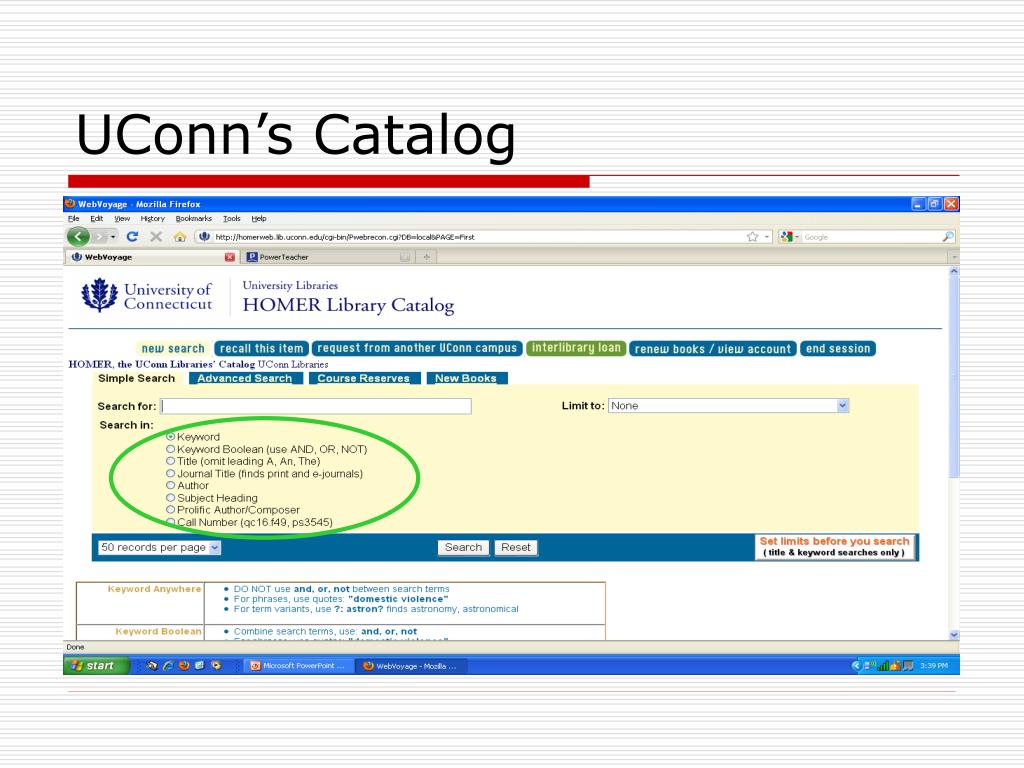
Task: Select the Simple Search tab
Action: pyautogui.click(x=136, y=378)
